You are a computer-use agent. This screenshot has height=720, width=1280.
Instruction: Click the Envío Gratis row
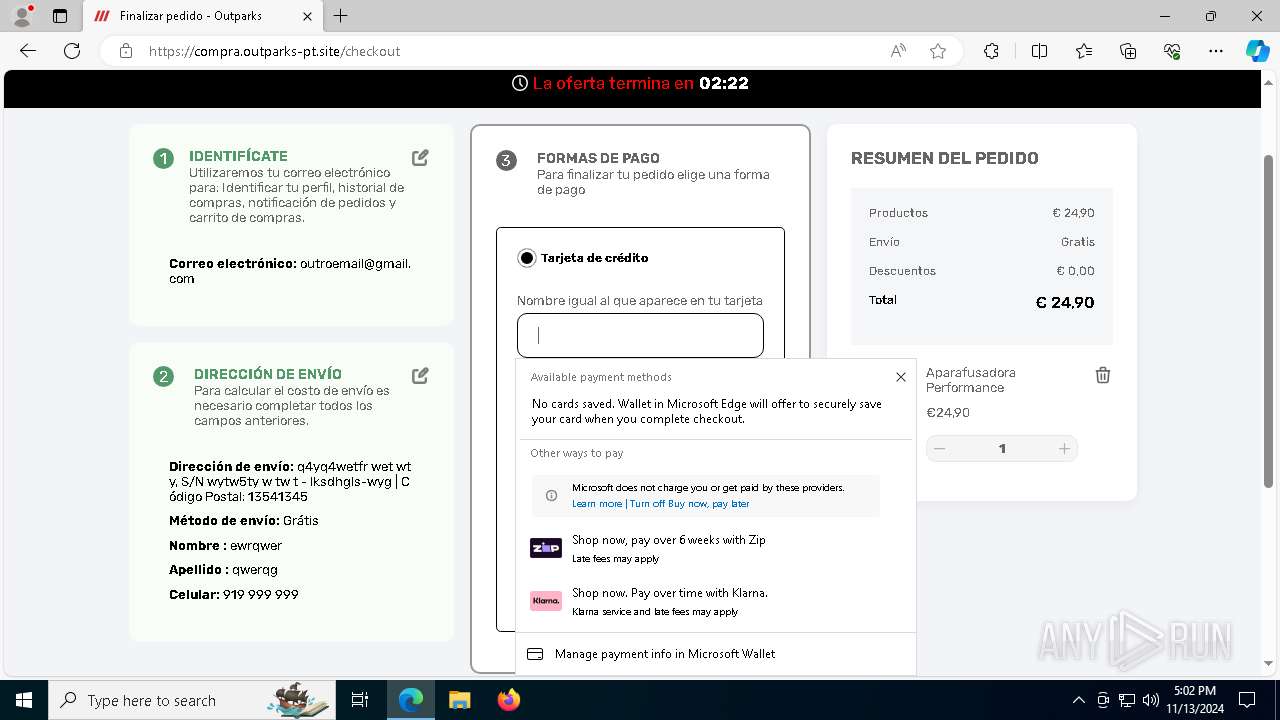pos(982,242)
